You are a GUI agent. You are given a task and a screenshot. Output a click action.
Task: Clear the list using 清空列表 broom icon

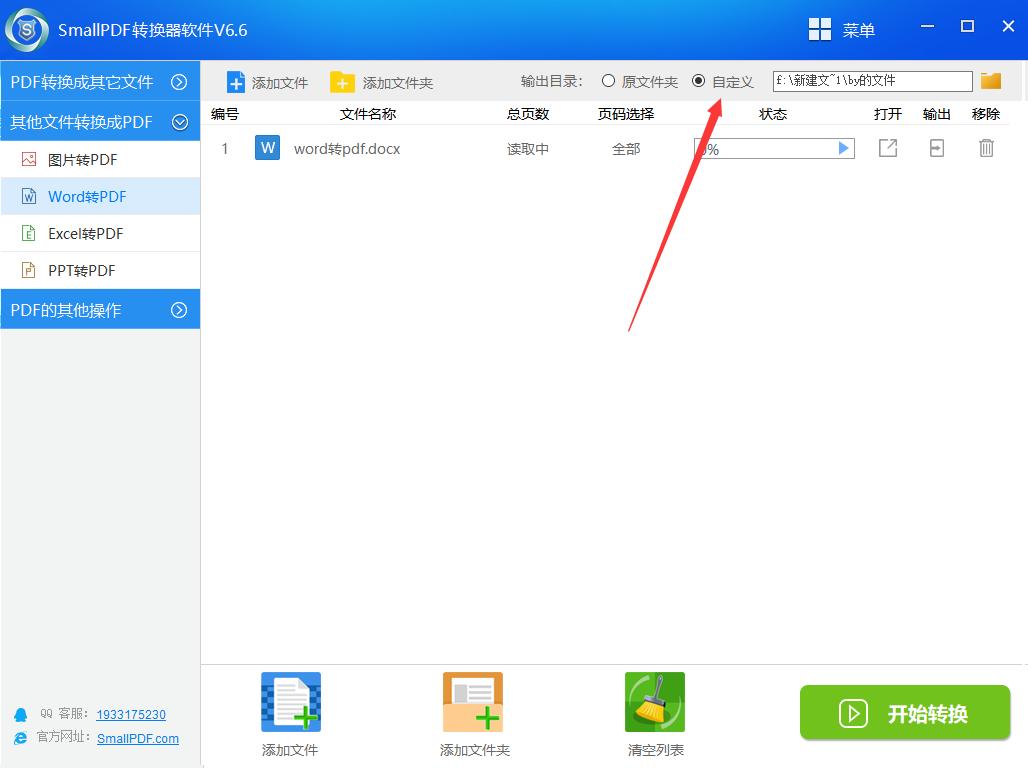pos(654,701)
